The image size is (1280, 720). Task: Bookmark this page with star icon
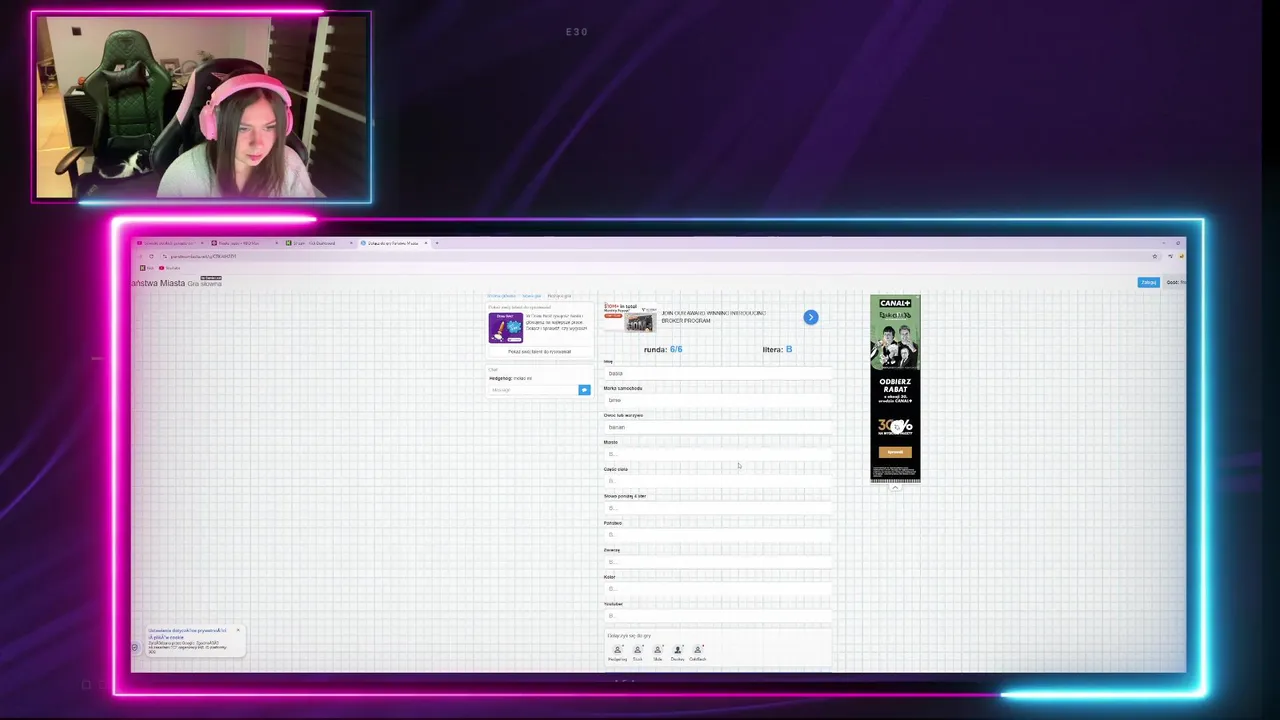click(x=1157, y=256)
